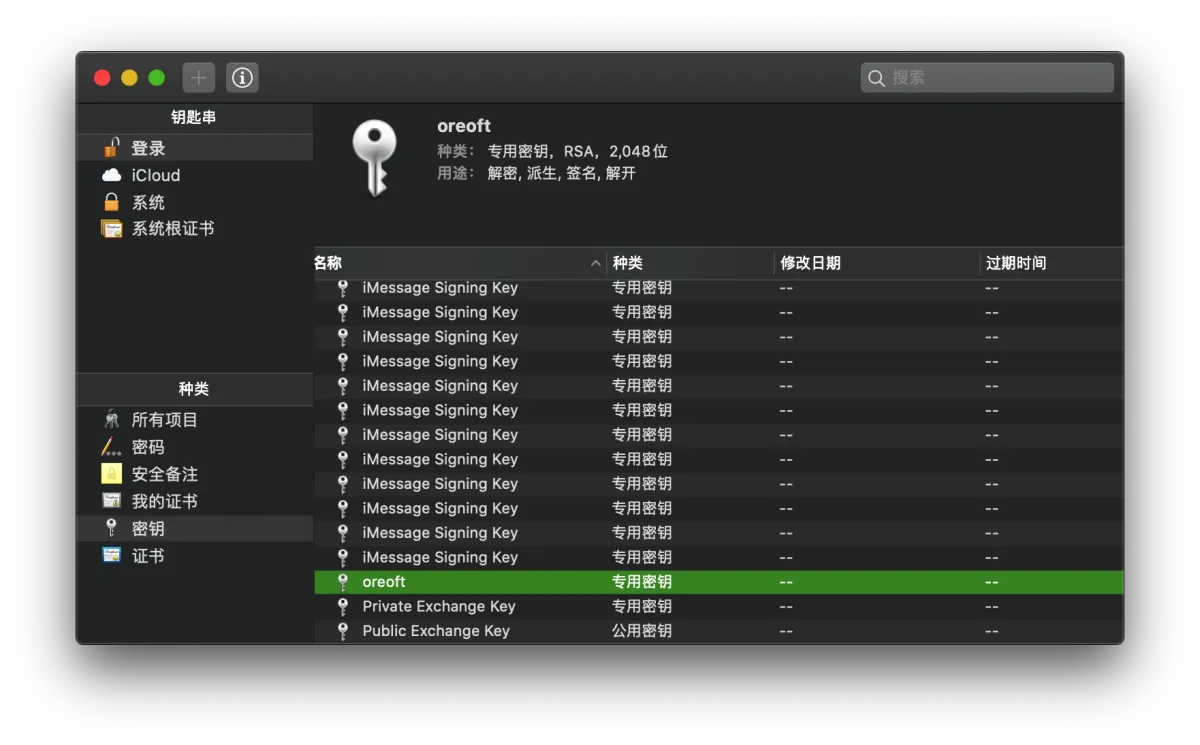Open the 系统根证书 keychain
The width and height of the screenshot is (1200, 745).
[x=172, y=228]
